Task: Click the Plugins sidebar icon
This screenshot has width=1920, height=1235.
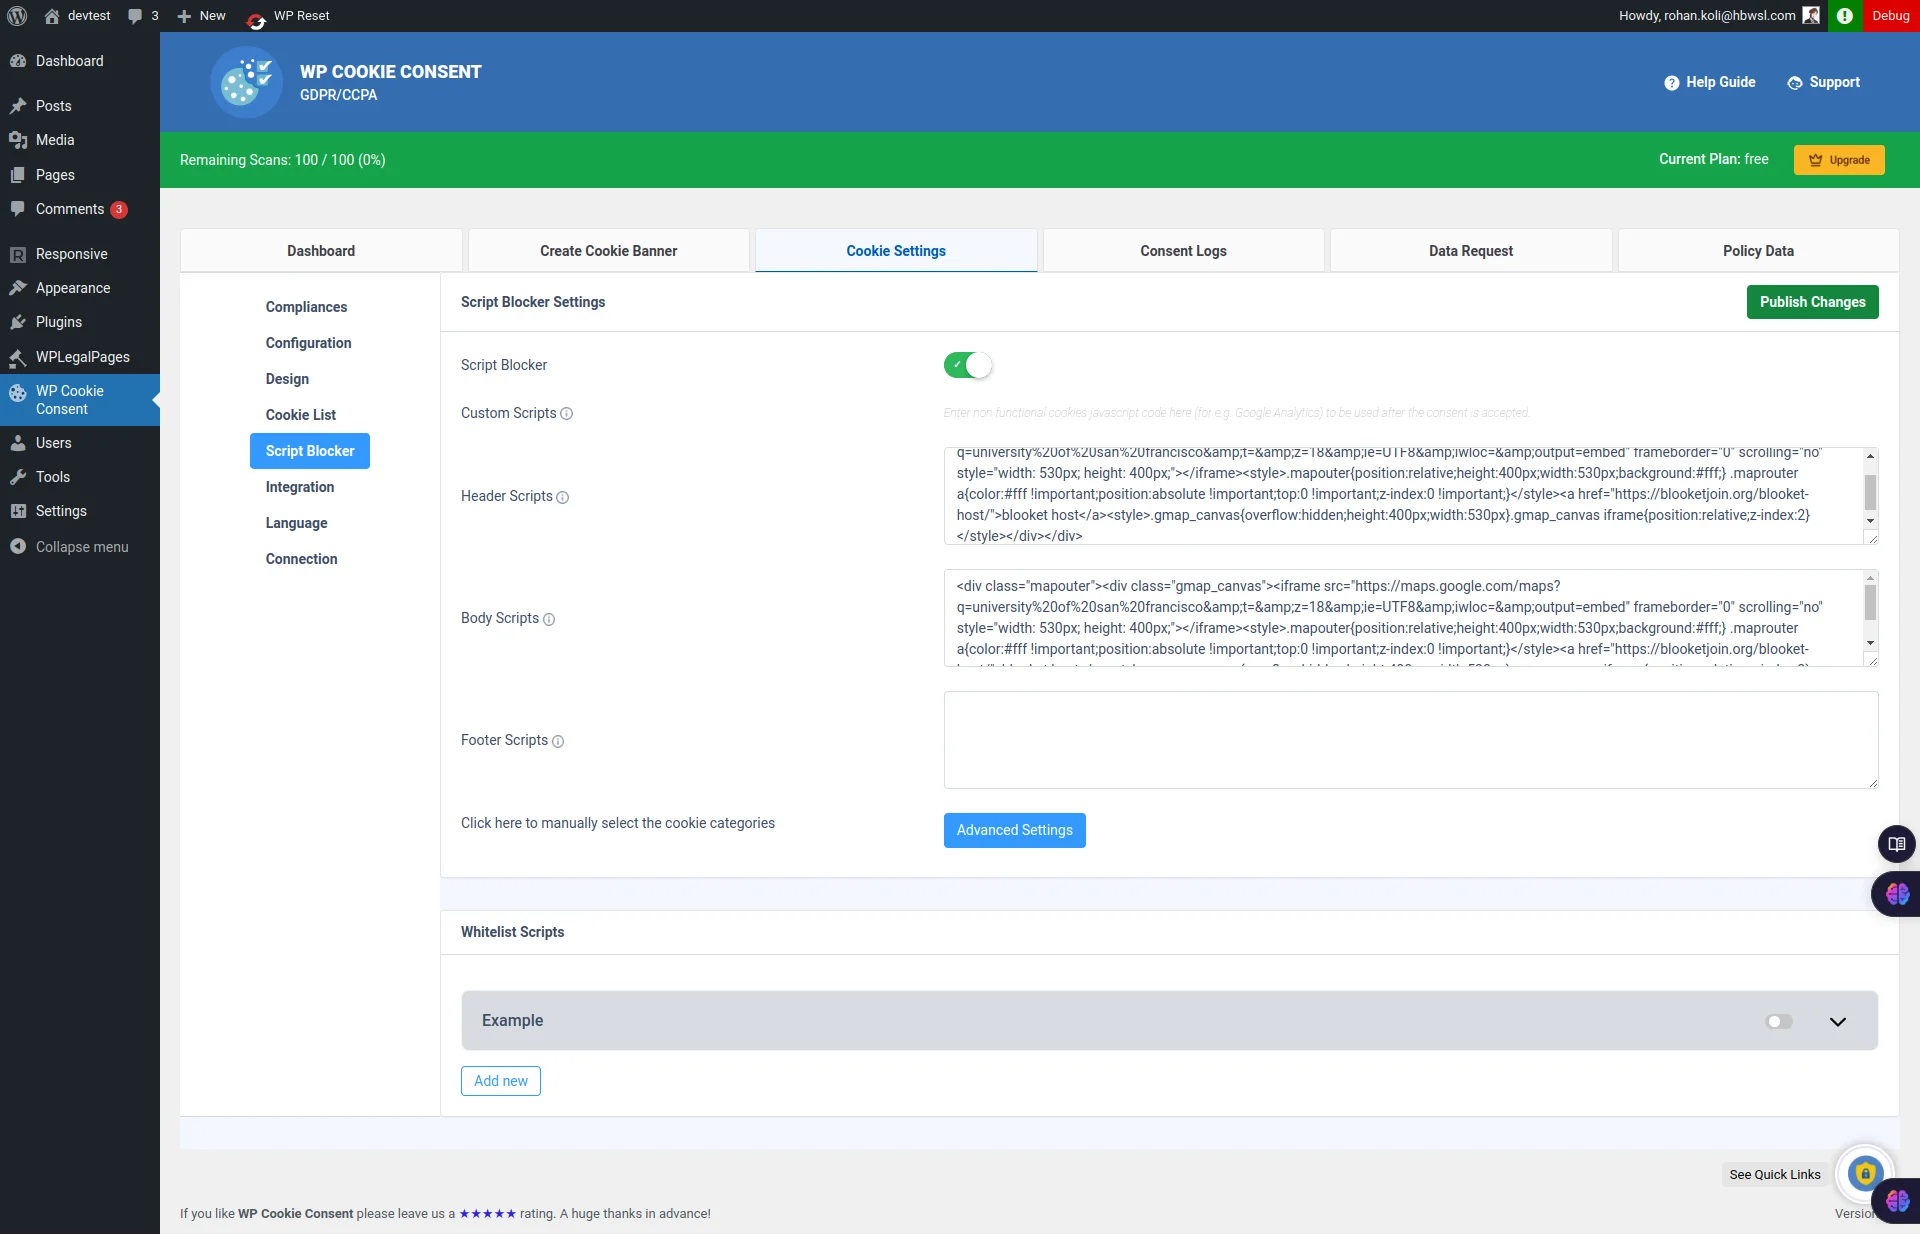Action: pyautogui.click(x=18, y=322)
